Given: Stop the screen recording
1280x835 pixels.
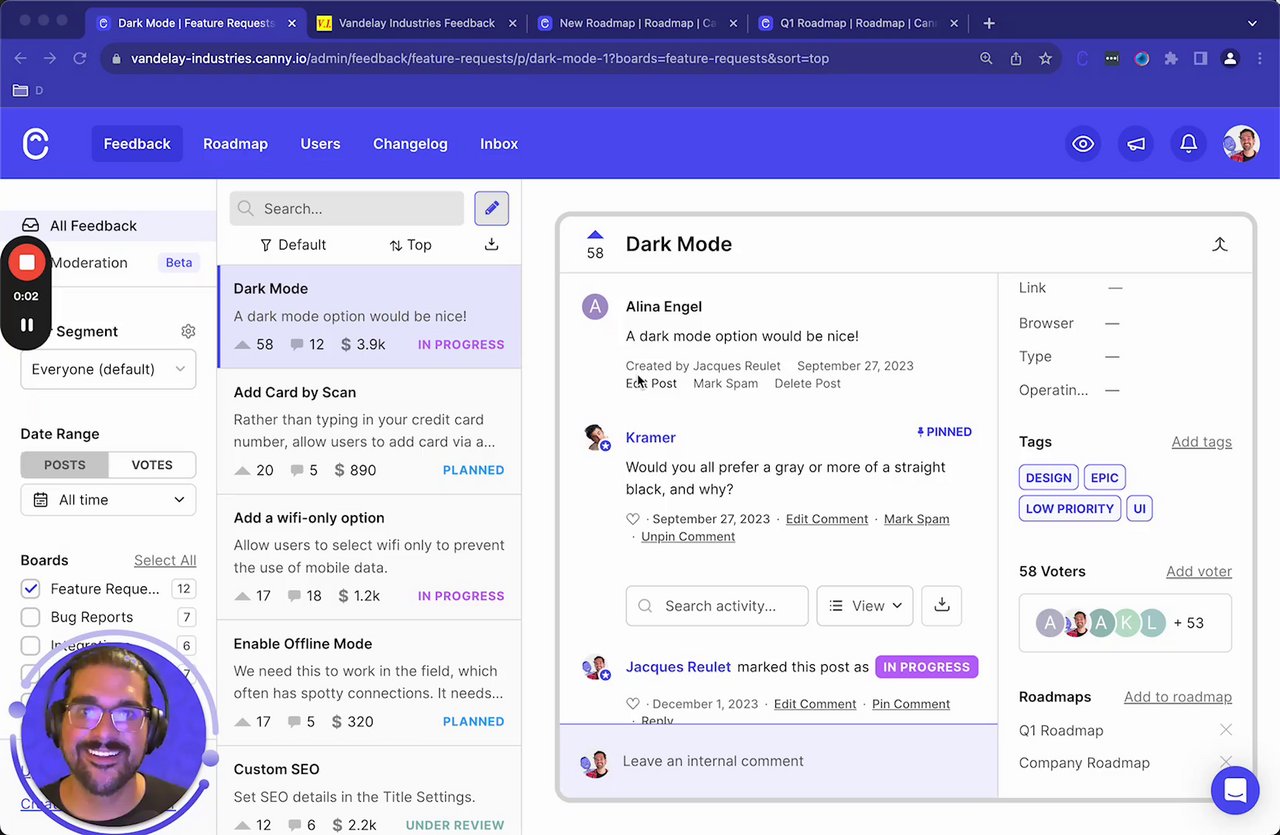Looking at the screenshot, I should click(x=27, y=263).
